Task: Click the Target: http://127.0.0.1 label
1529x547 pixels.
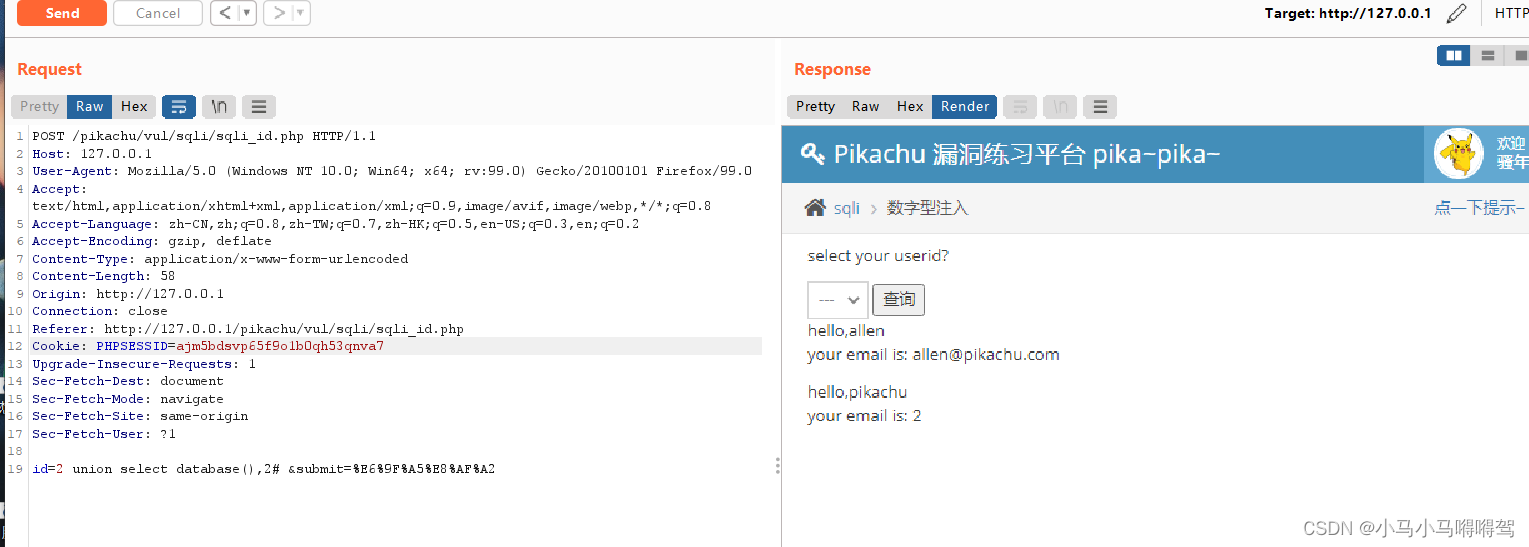Action: (1348, 13)
